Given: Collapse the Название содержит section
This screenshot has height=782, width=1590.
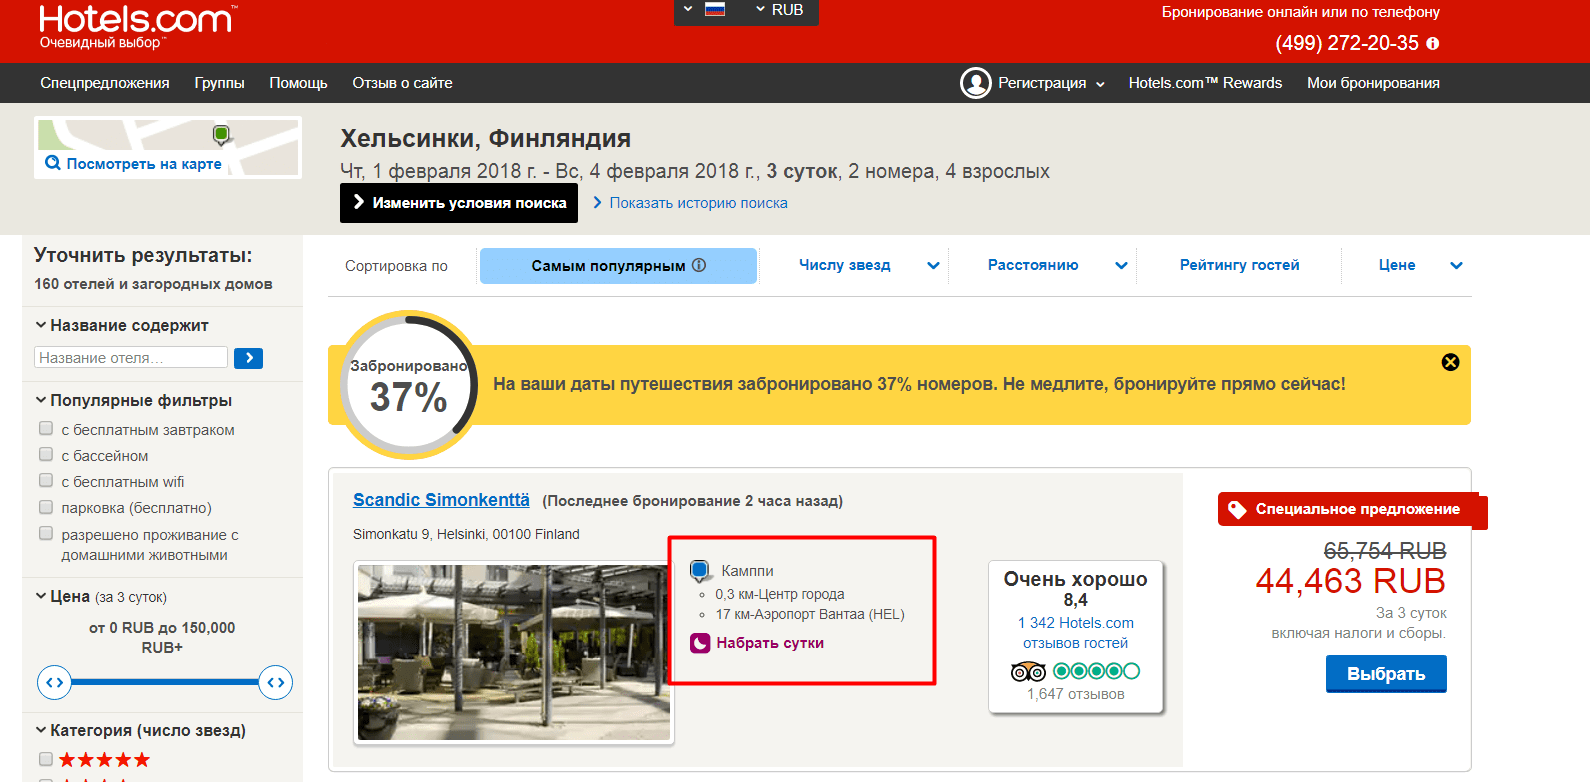Looking at the screenshot, I should pyautogui.click(x=121, y=325).
